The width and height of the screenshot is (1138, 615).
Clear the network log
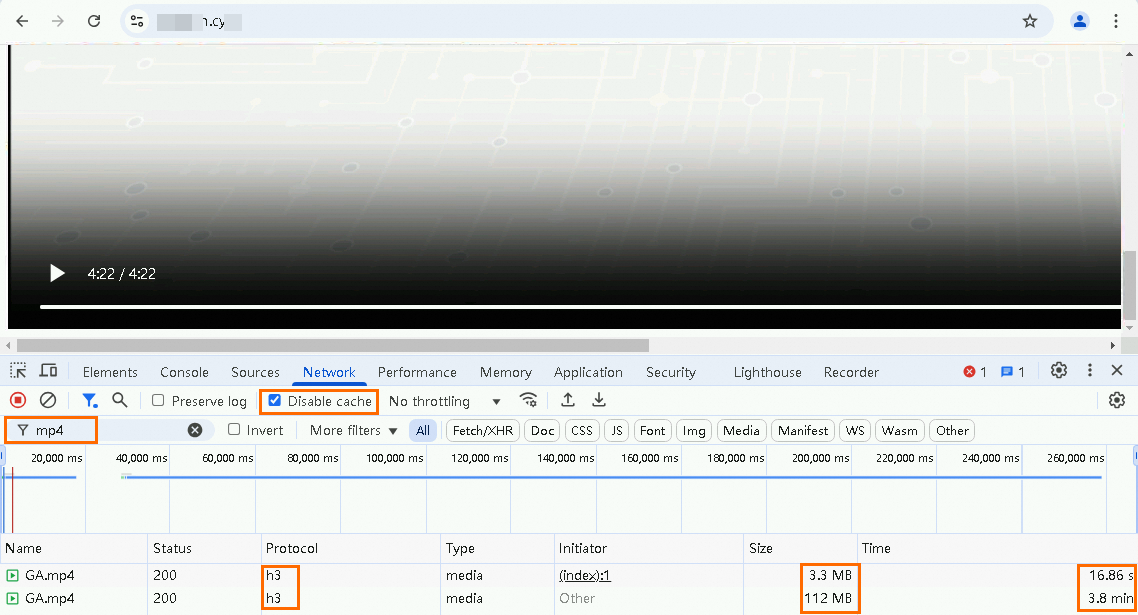coord(48,400)
